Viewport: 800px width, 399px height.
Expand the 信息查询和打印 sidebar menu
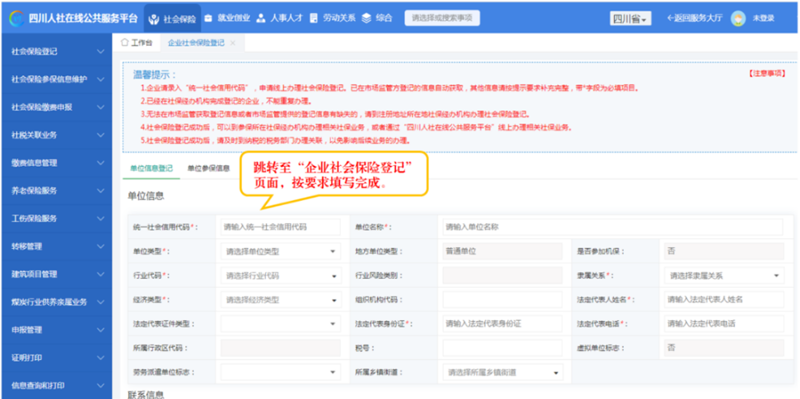(x=57, y=385)
